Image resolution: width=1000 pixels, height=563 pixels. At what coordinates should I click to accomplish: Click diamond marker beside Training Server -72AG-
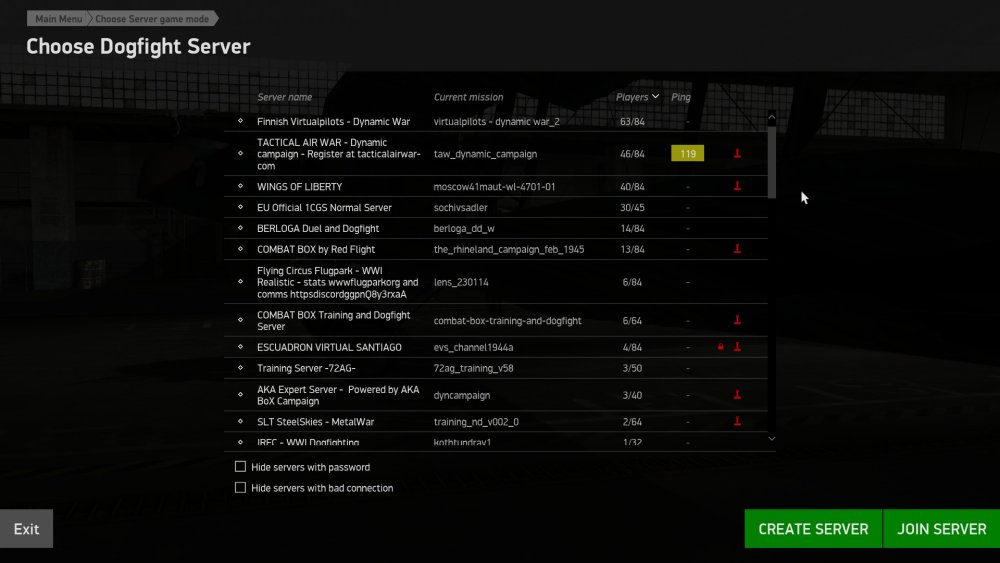240,368
